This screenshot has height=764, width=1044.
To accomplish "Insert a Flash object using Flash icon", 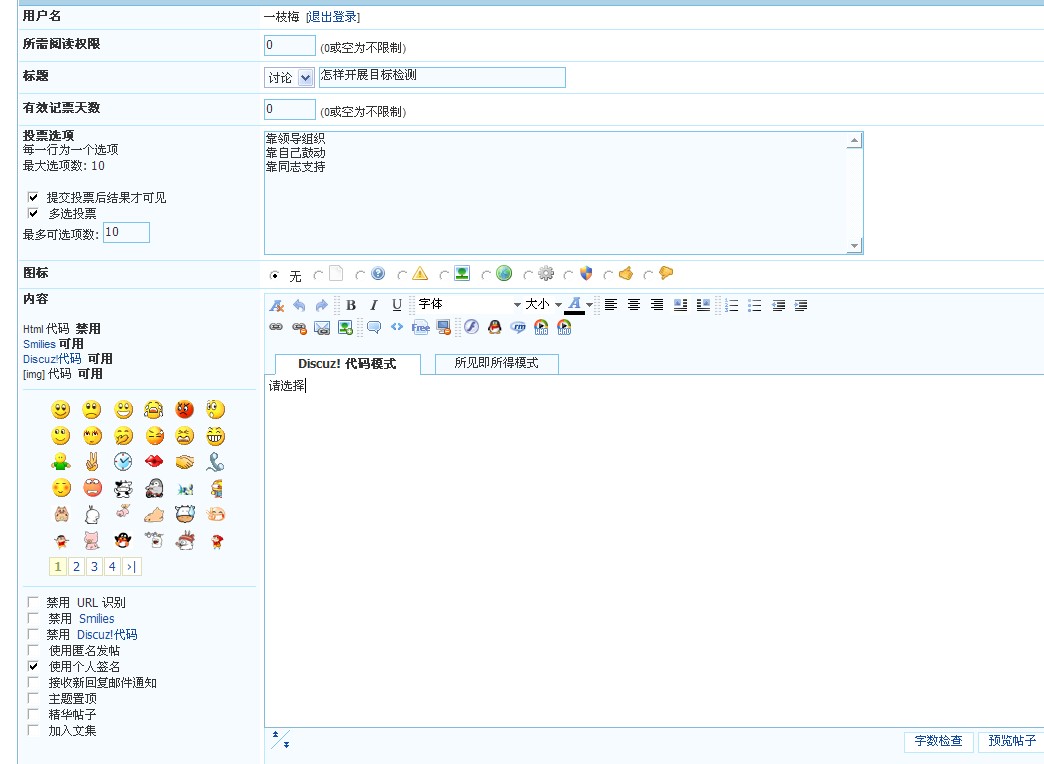I will coord(471,327).
